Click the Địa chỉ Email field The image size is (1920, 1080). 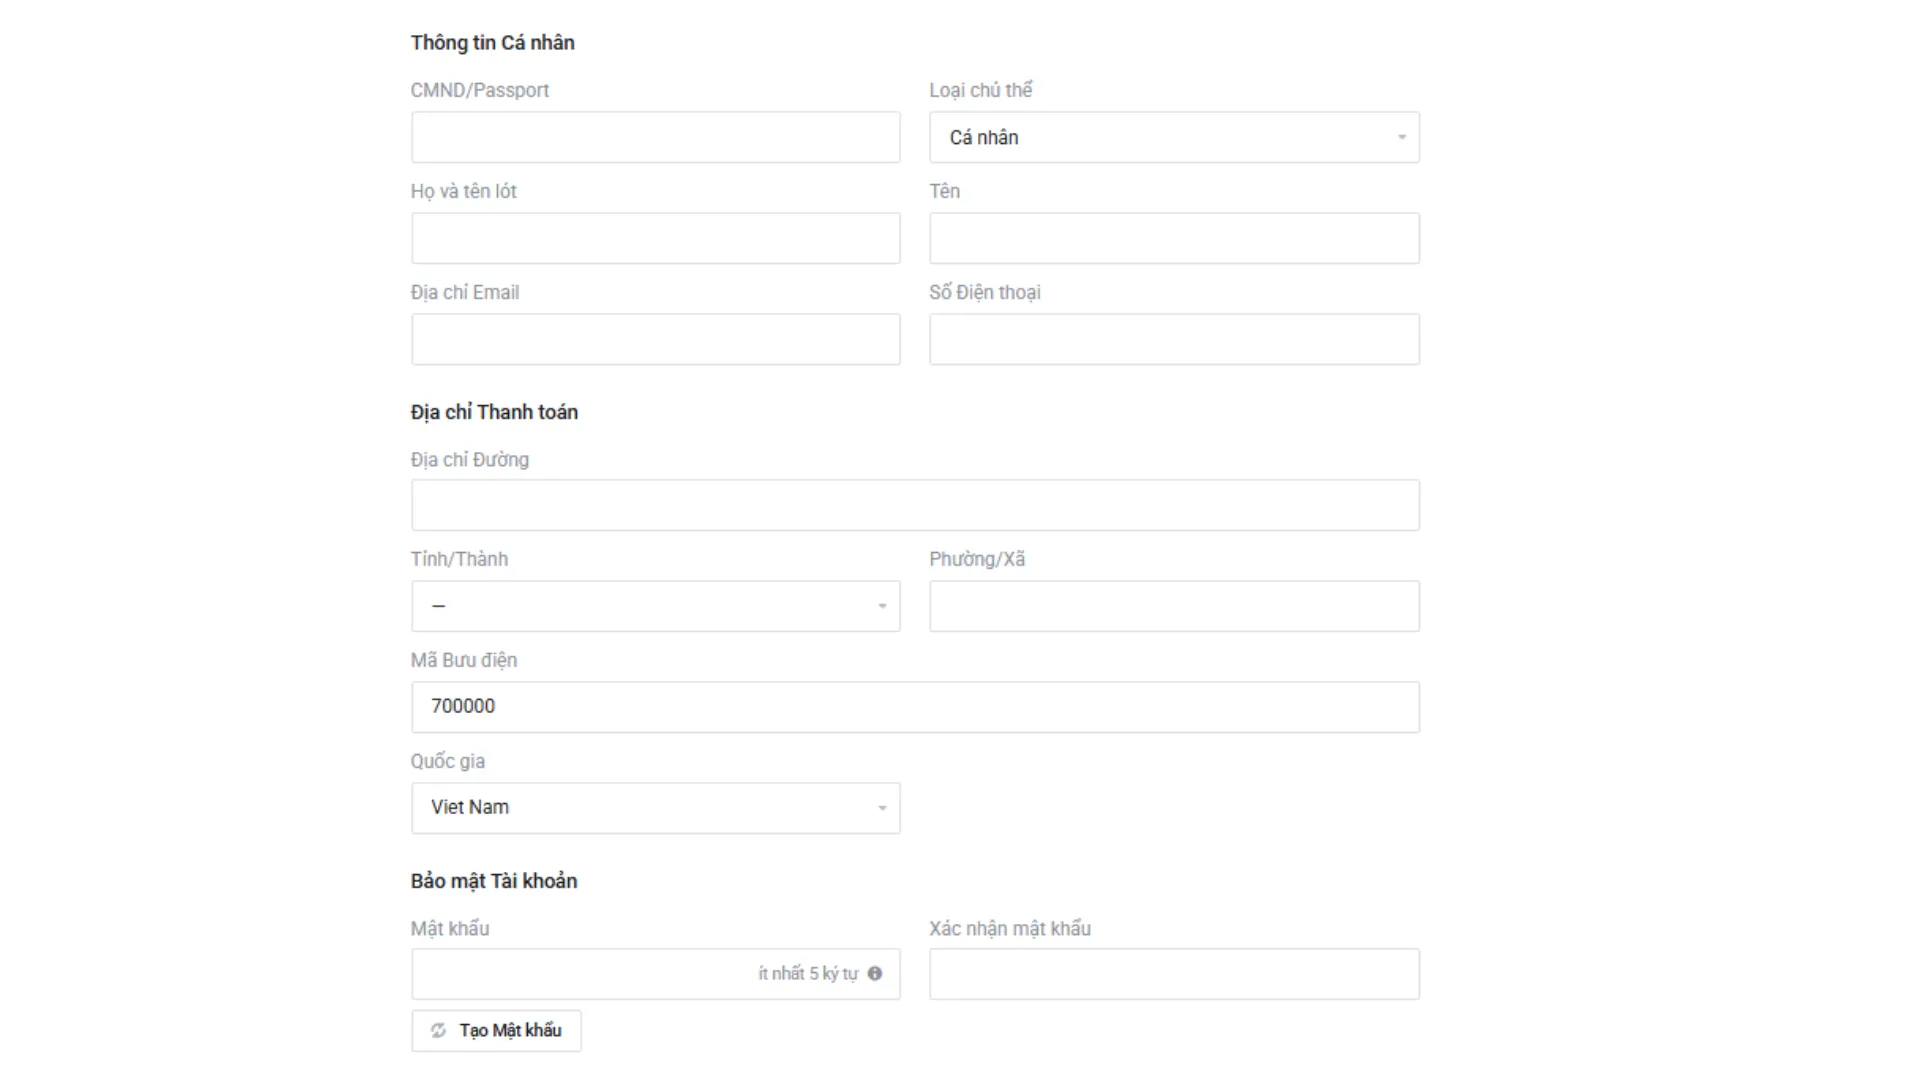pos(655,339)
